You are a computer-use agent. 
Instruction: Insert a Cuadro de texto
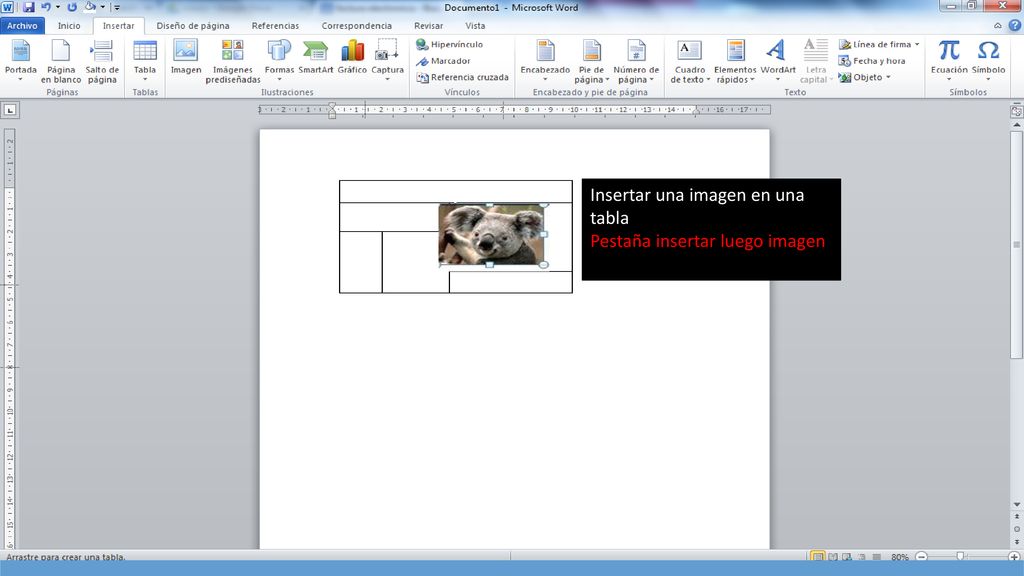(690, 61)
